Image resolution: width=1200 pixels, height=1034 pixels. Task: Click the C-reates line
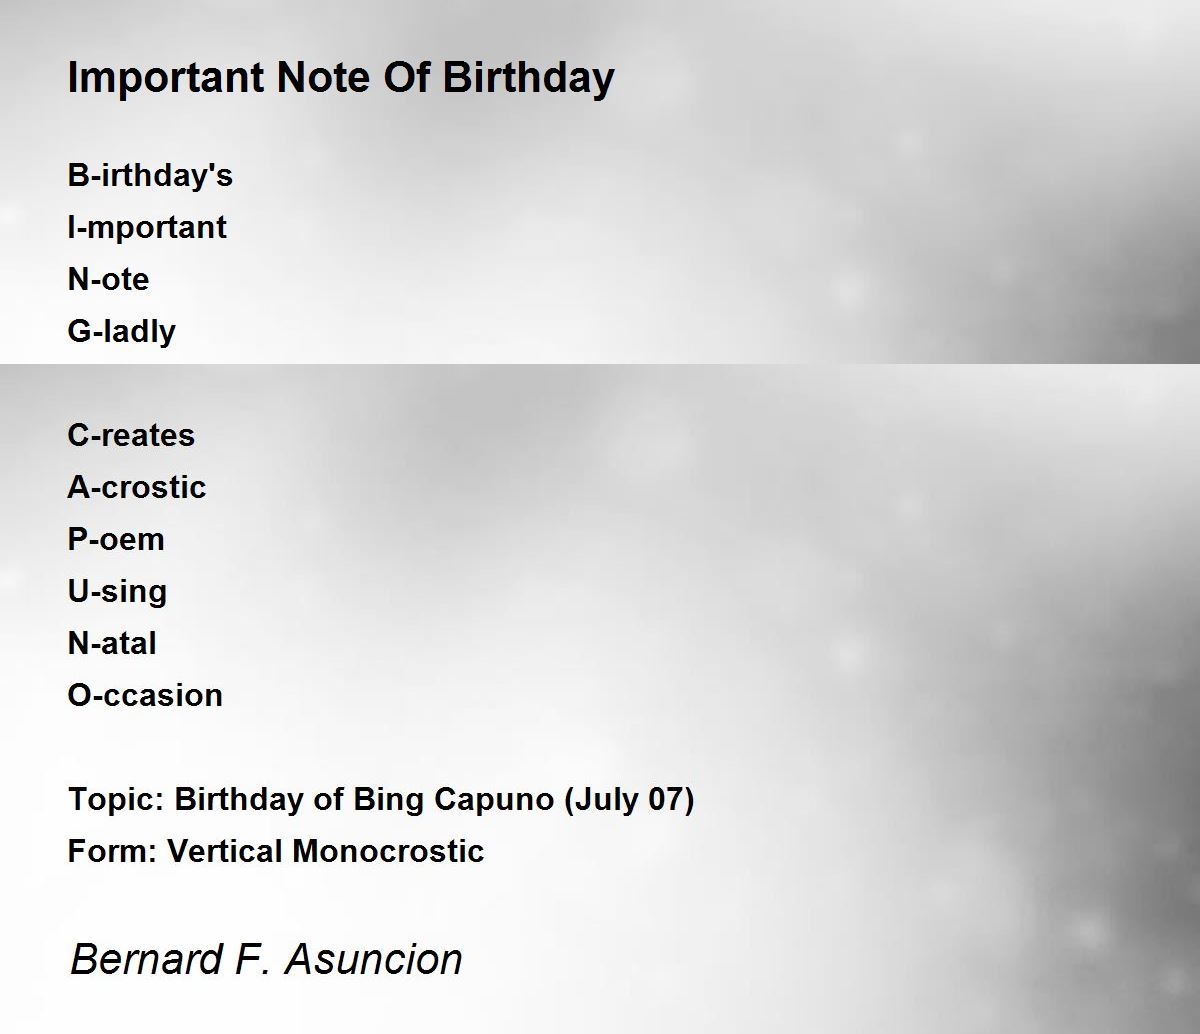pos(131,435)
